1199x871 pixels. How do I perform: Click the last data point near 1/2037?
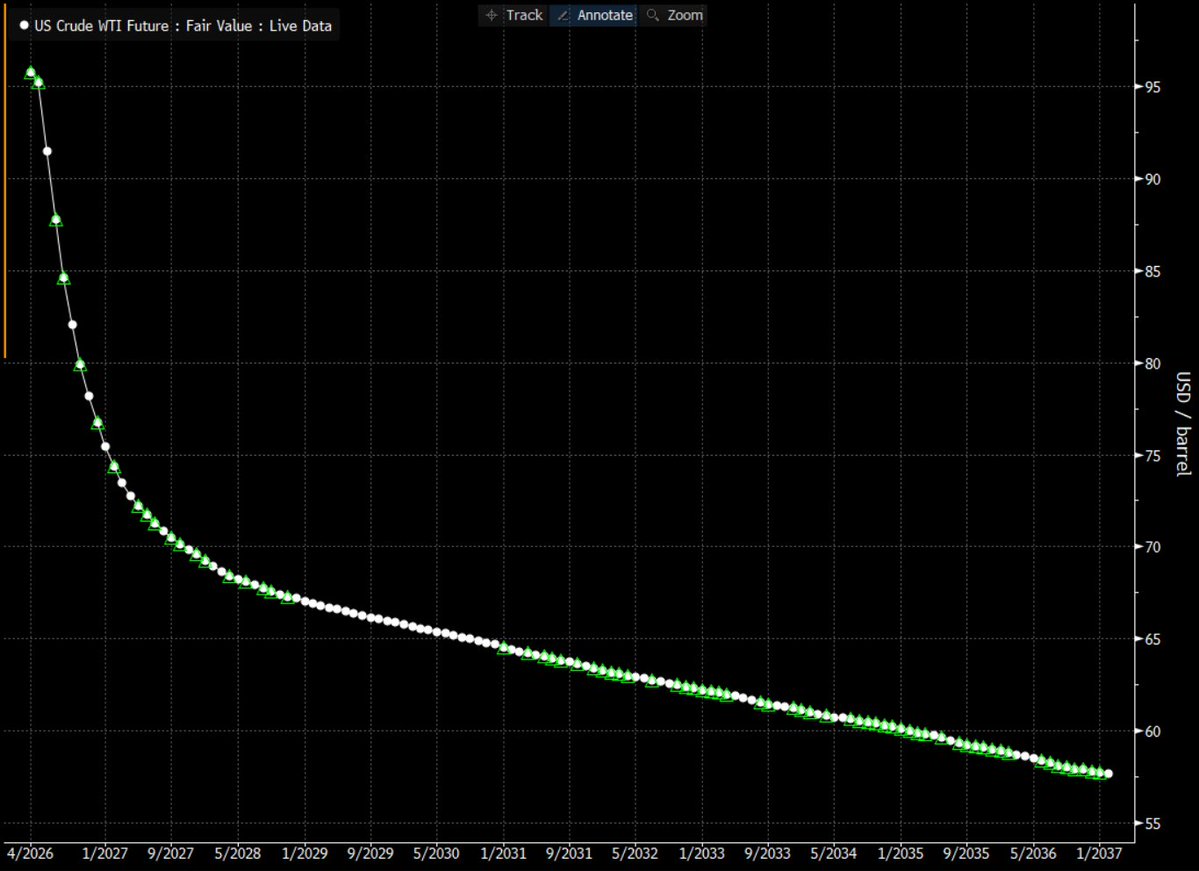1109,774
